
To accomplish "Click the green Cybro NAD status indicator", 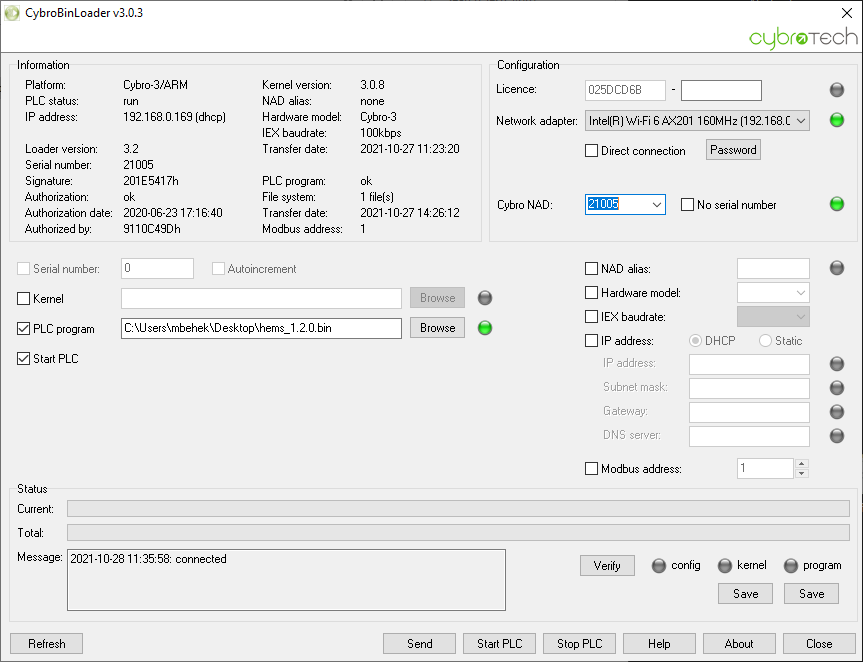I will tap(837, 204).
